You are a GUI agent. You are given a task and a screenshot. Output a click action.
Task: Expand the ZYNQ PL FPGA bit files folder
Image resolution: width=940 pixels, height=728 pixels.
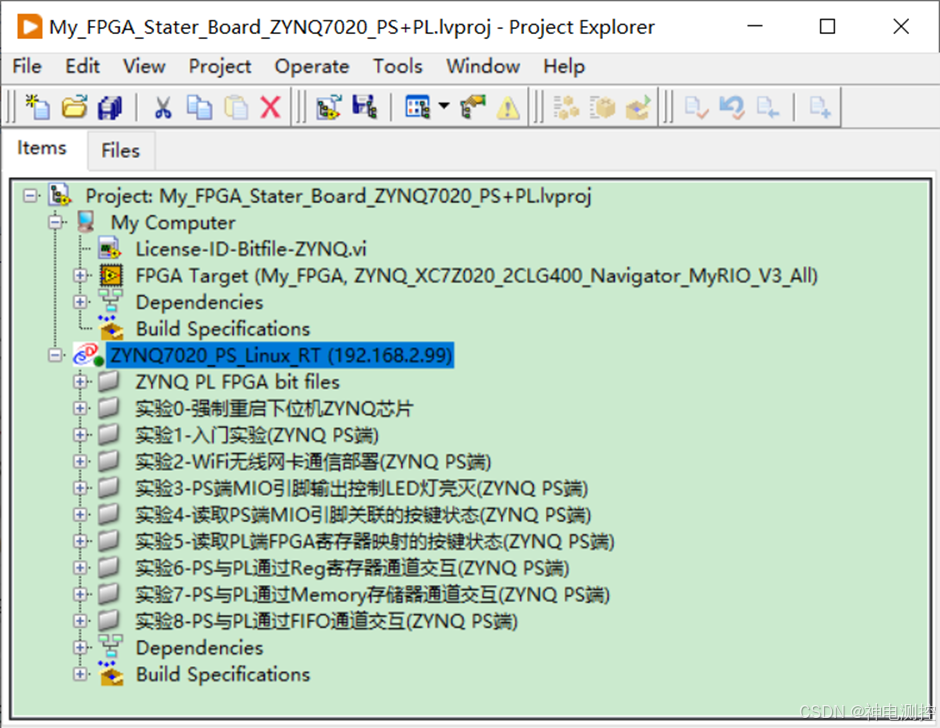80,381
